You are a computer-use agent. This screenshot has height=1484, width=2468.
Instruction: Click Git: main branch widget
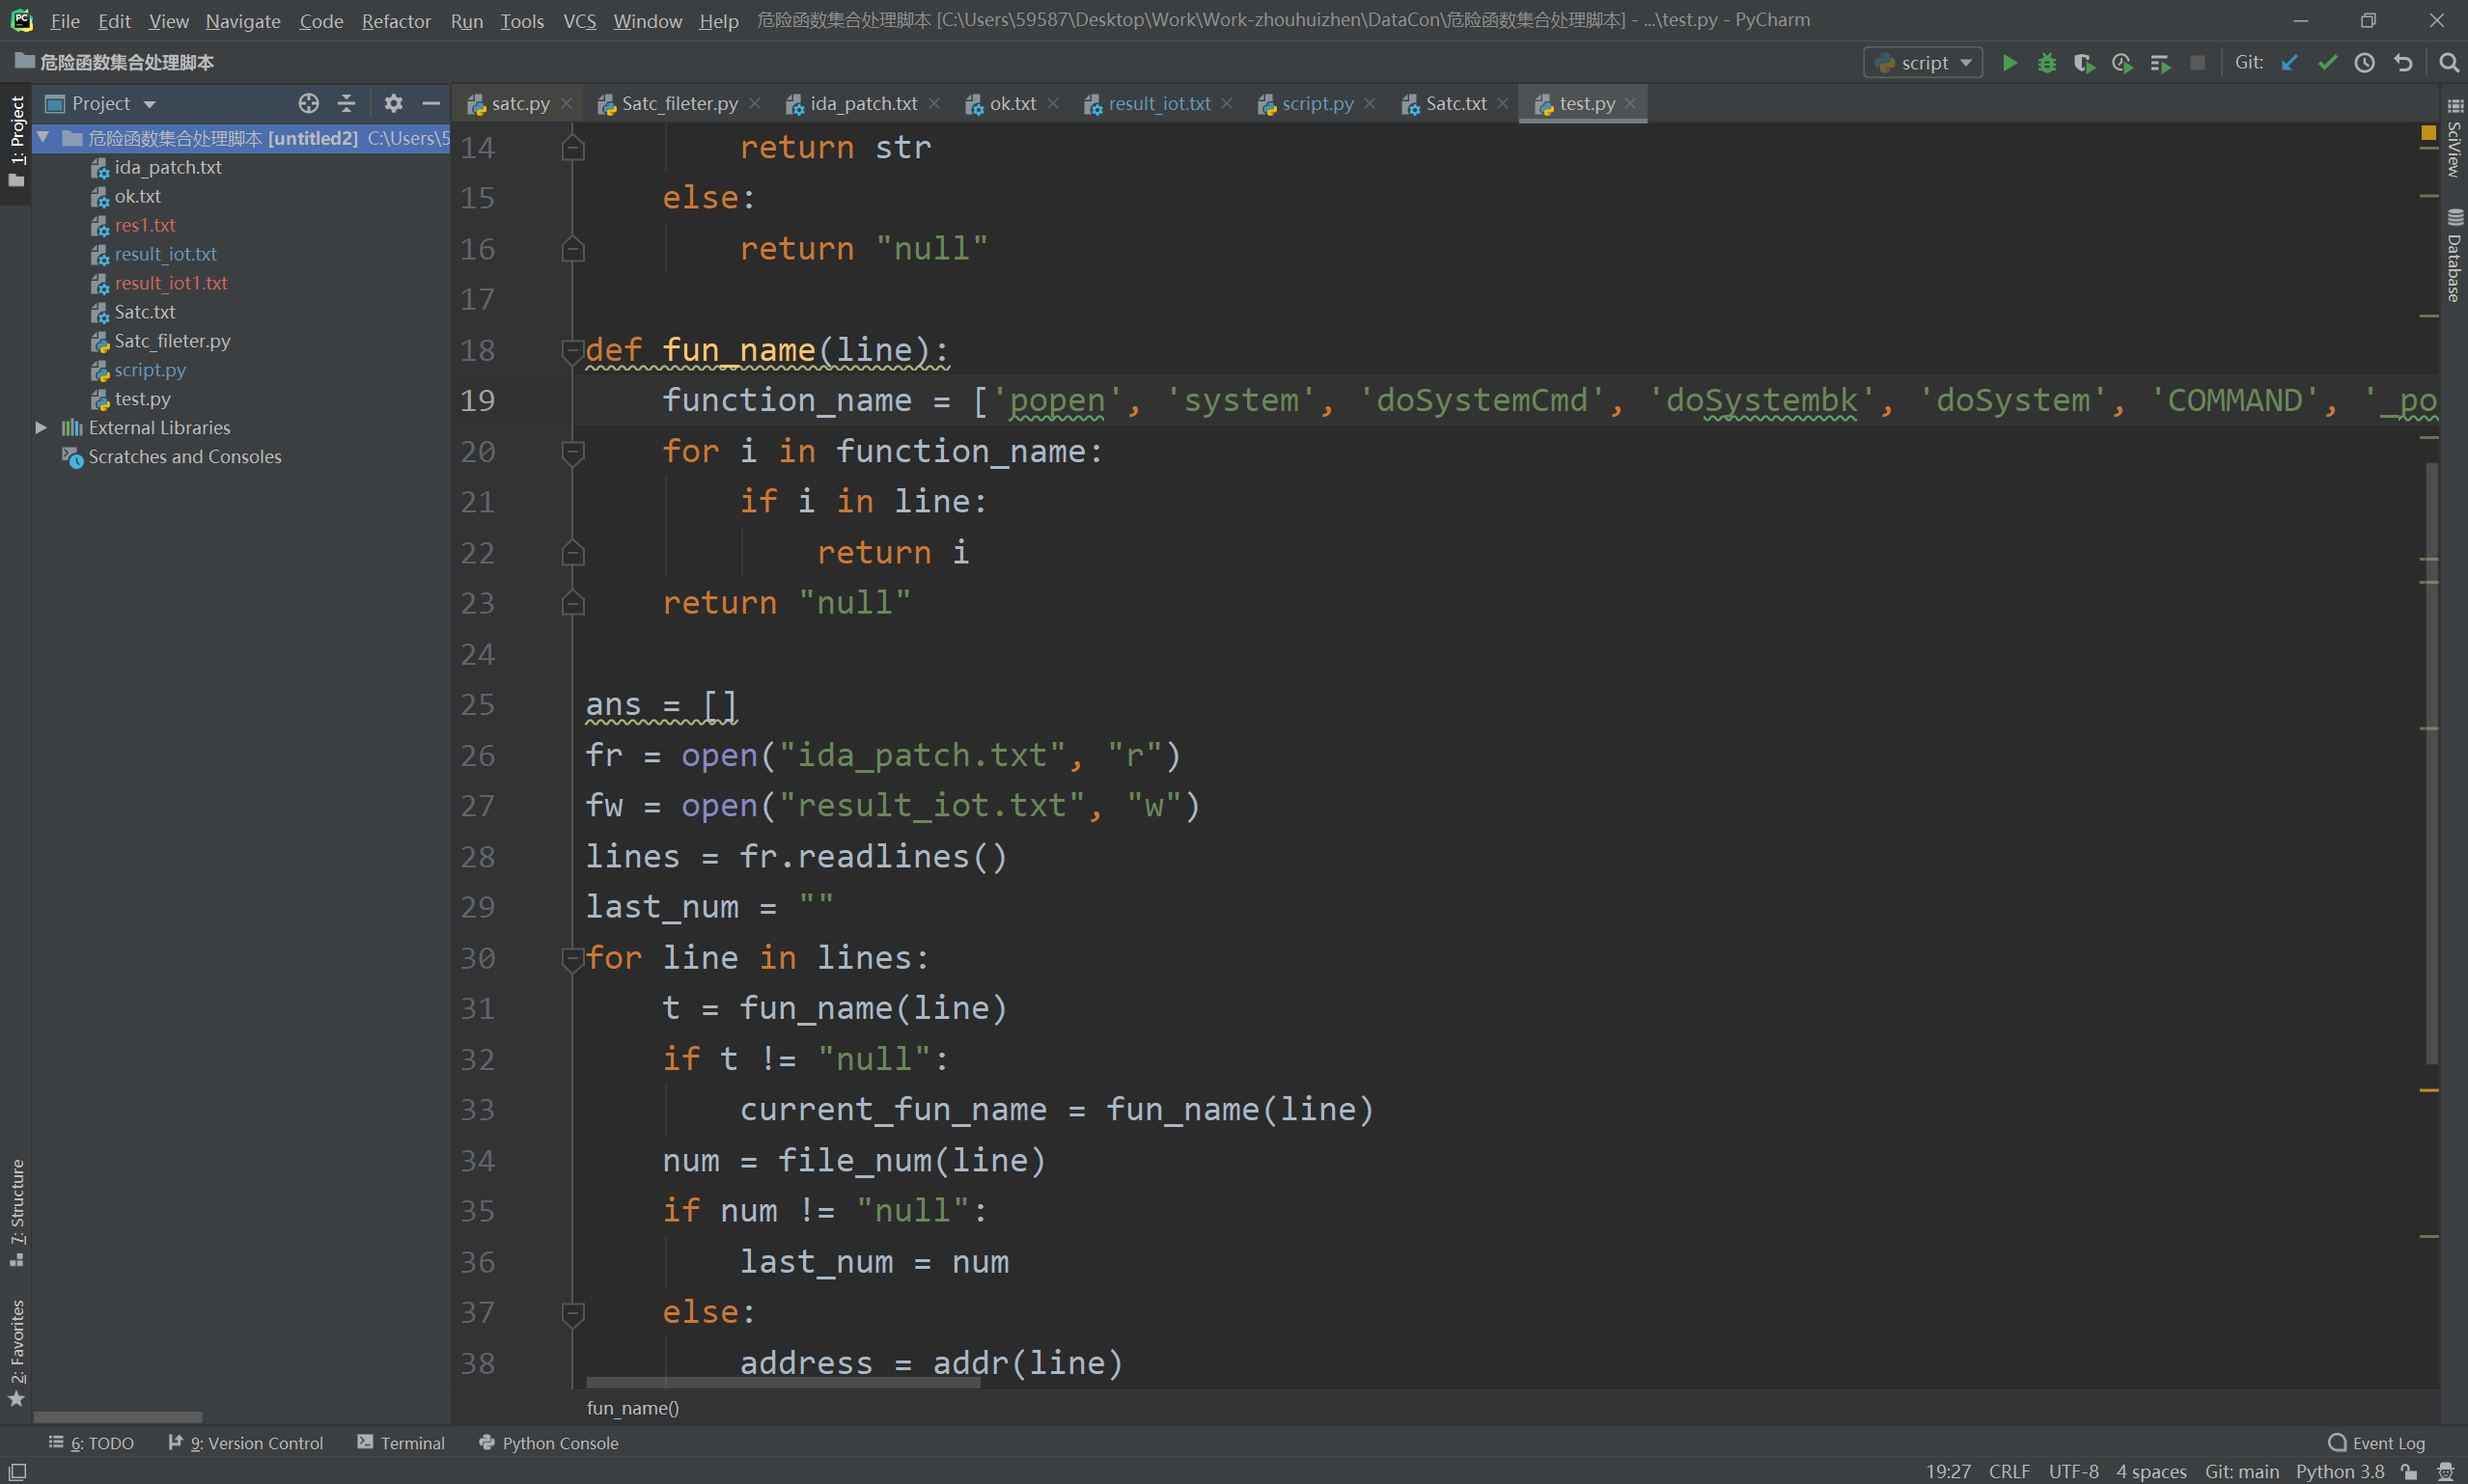coord(2241,1471)
